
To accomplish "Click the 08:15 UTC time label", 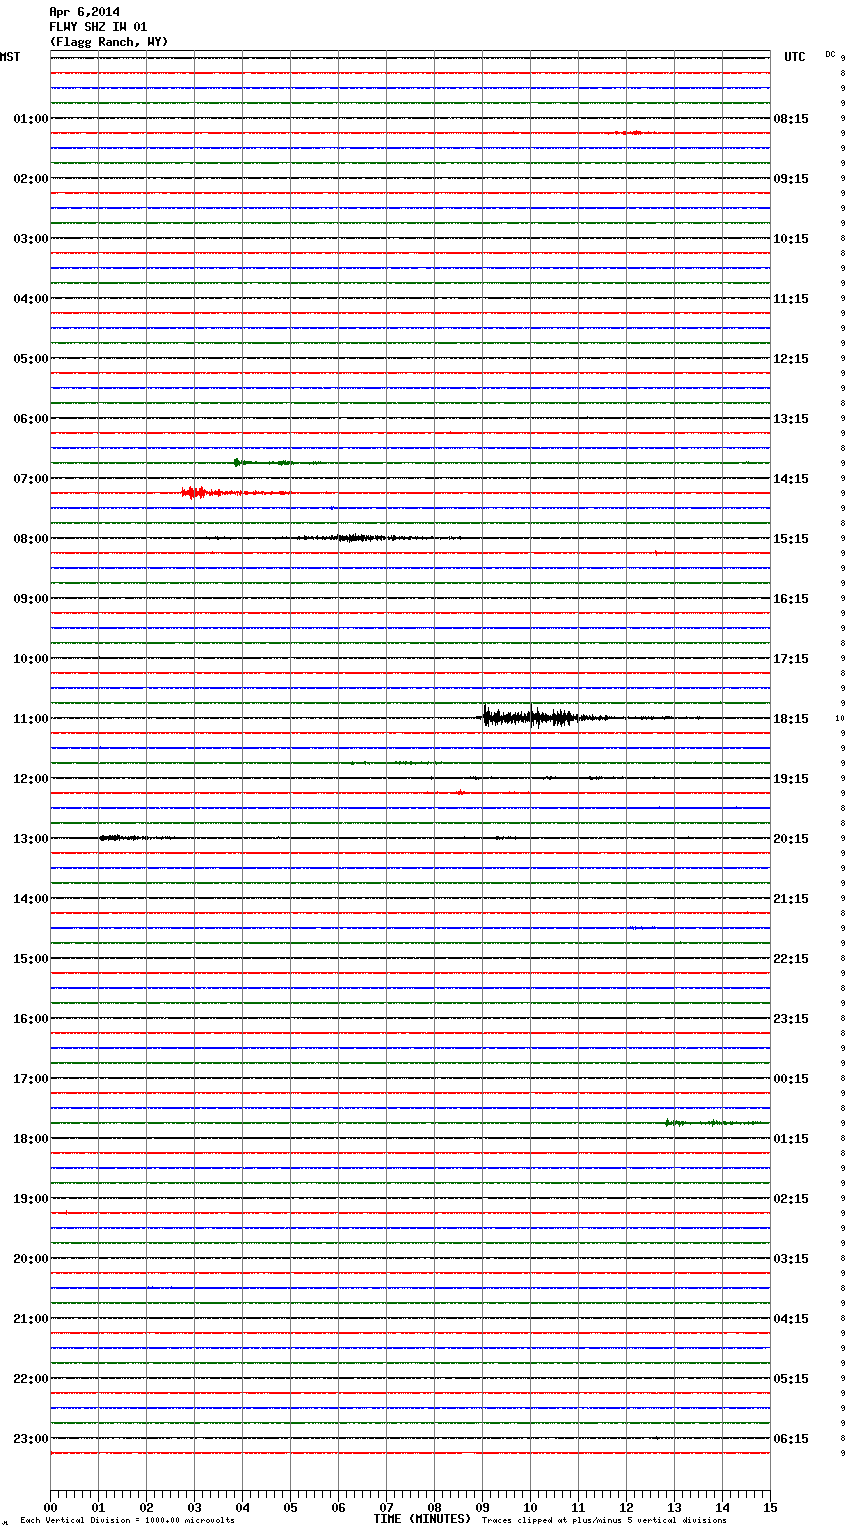I will (x=791, y=119).
